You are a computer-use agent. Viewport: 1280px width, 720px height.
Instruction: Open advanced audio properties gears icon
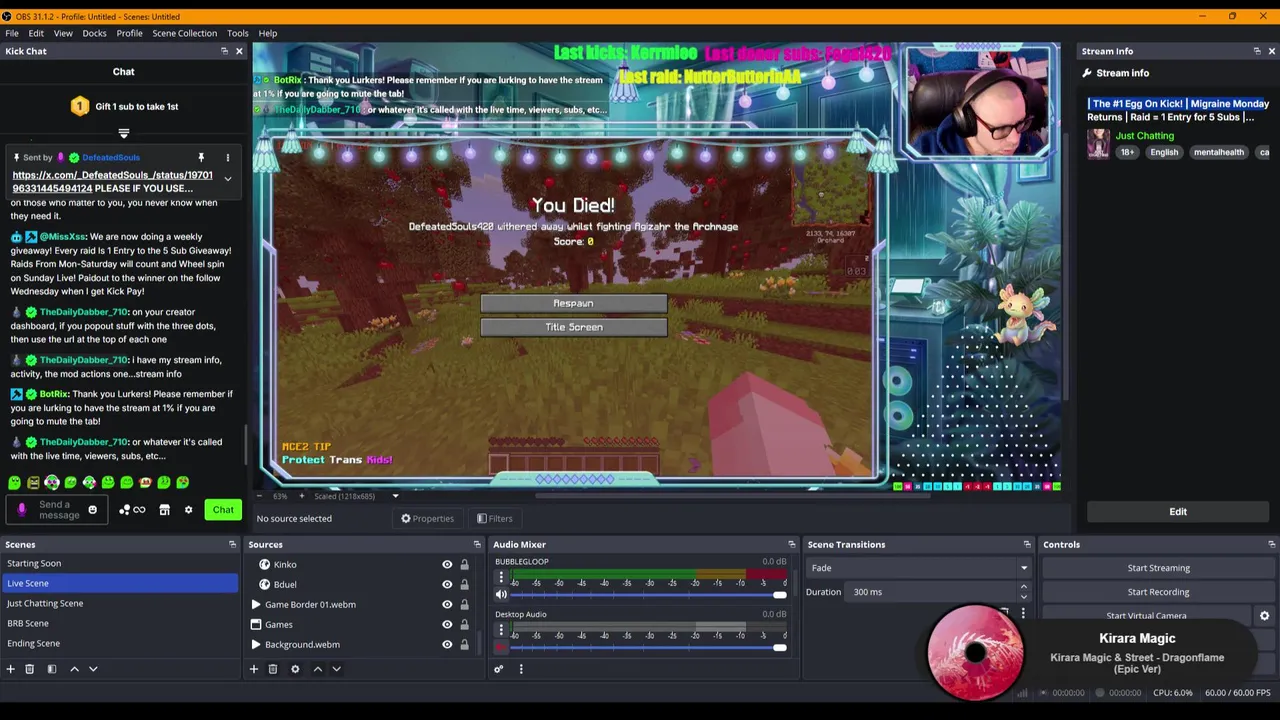498,669
